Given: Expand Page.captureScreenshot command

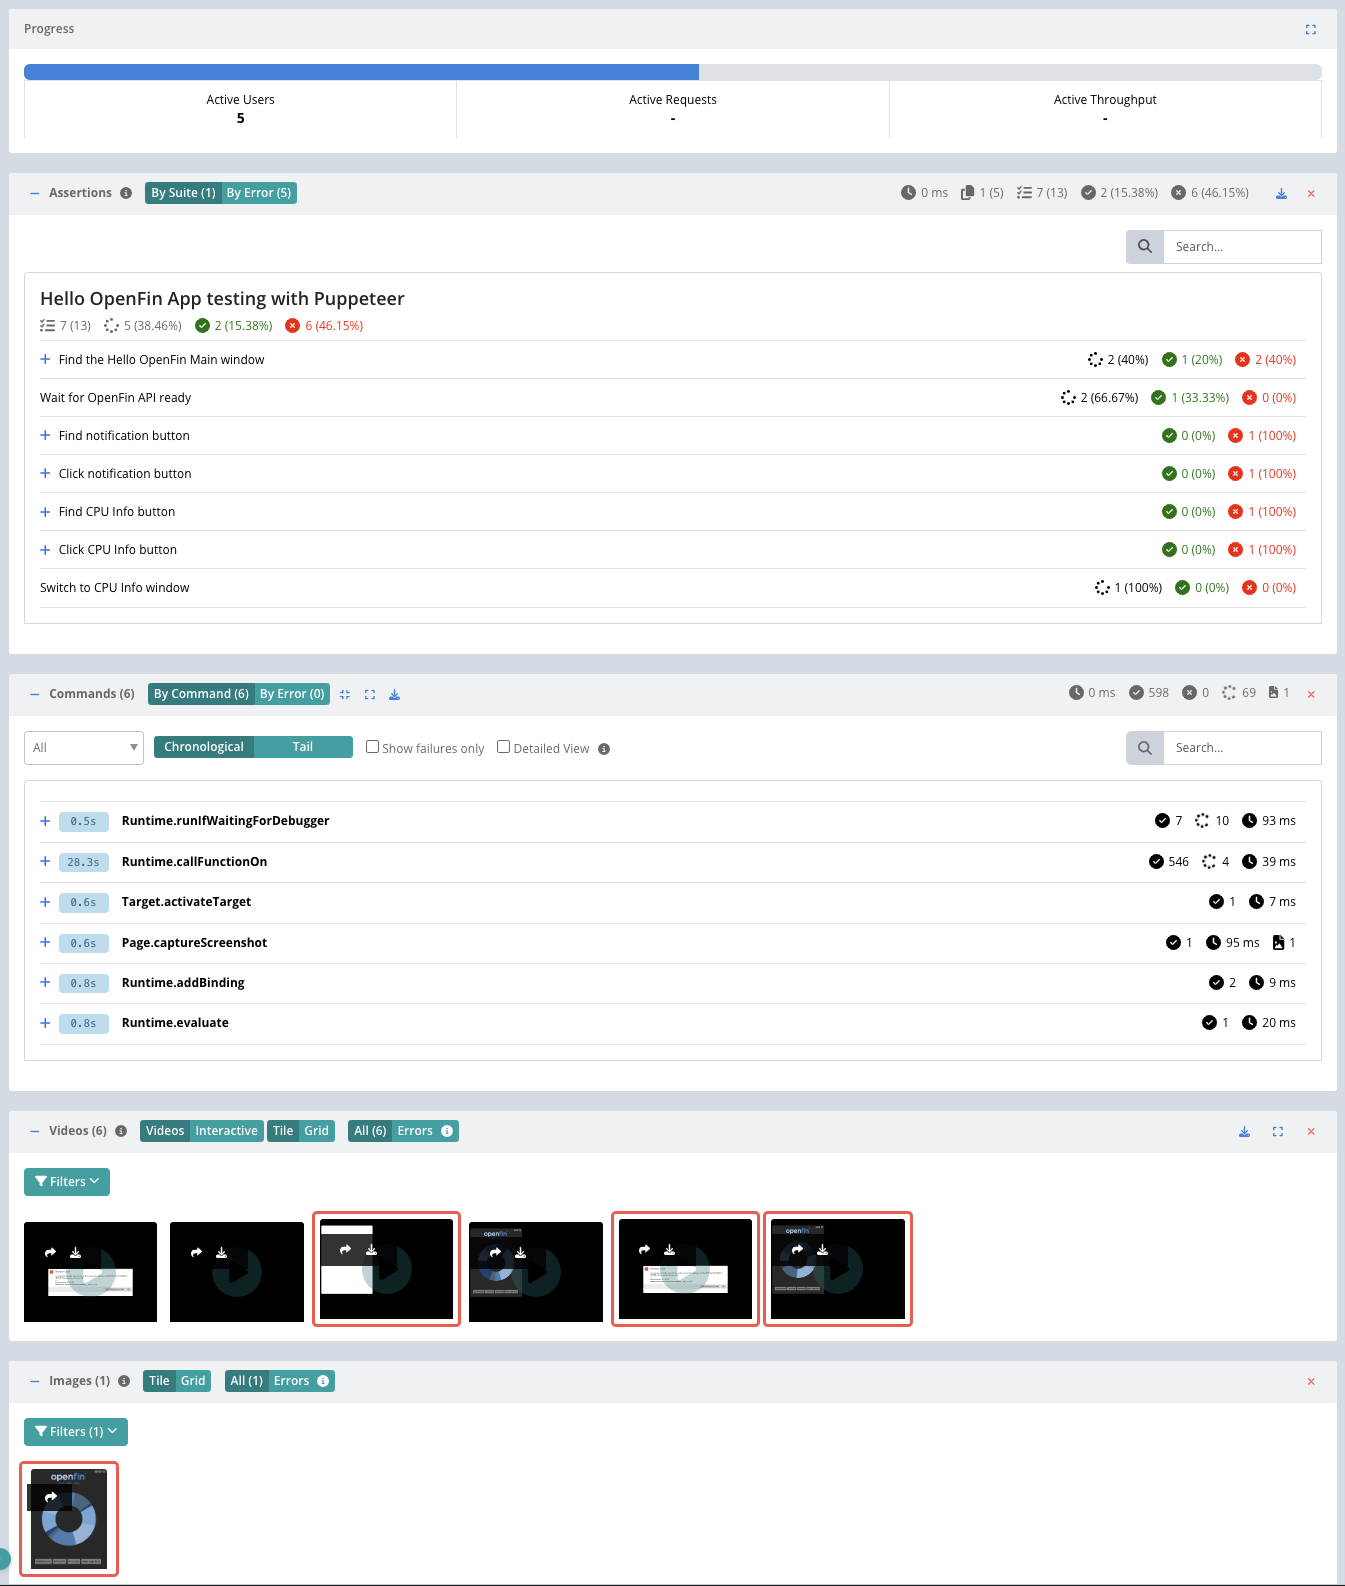Looking at the screenshot, I should point(45,942).
